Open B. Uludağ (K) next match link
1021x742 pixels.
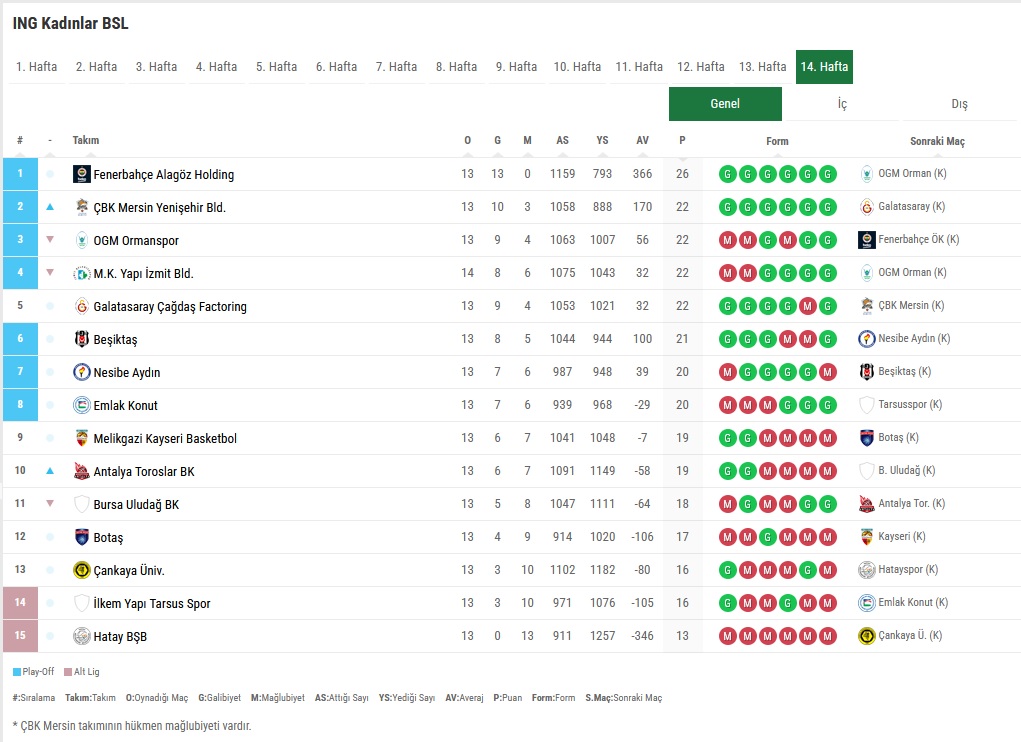[x=906, y=470]
